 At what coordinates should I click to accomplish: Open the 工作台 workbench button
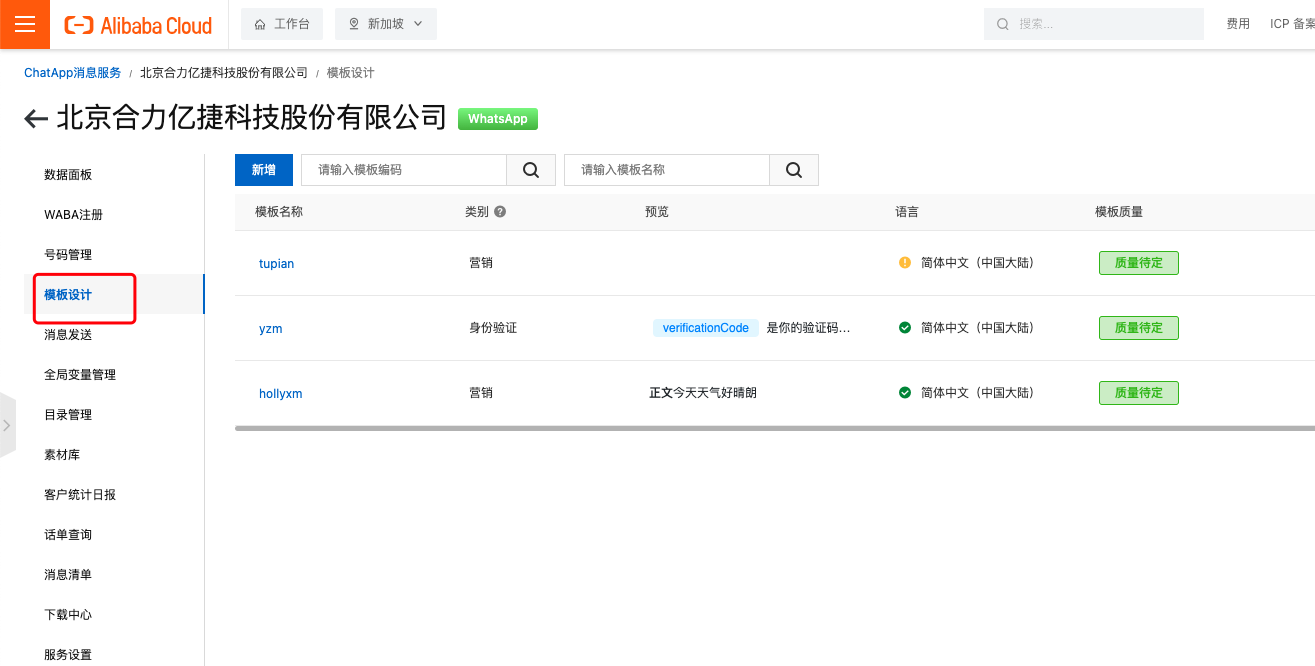[282, 24]
